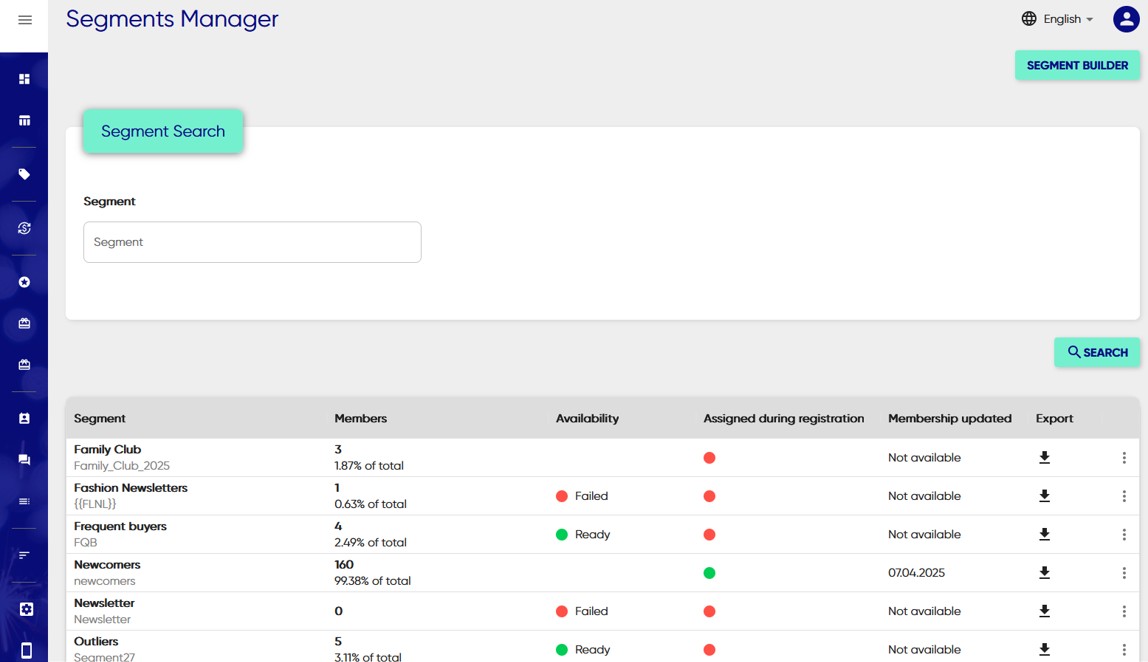Viewport: 1148px width, 662px height.
Task: Sort table by Members column header
Action: tap(360, 418)
